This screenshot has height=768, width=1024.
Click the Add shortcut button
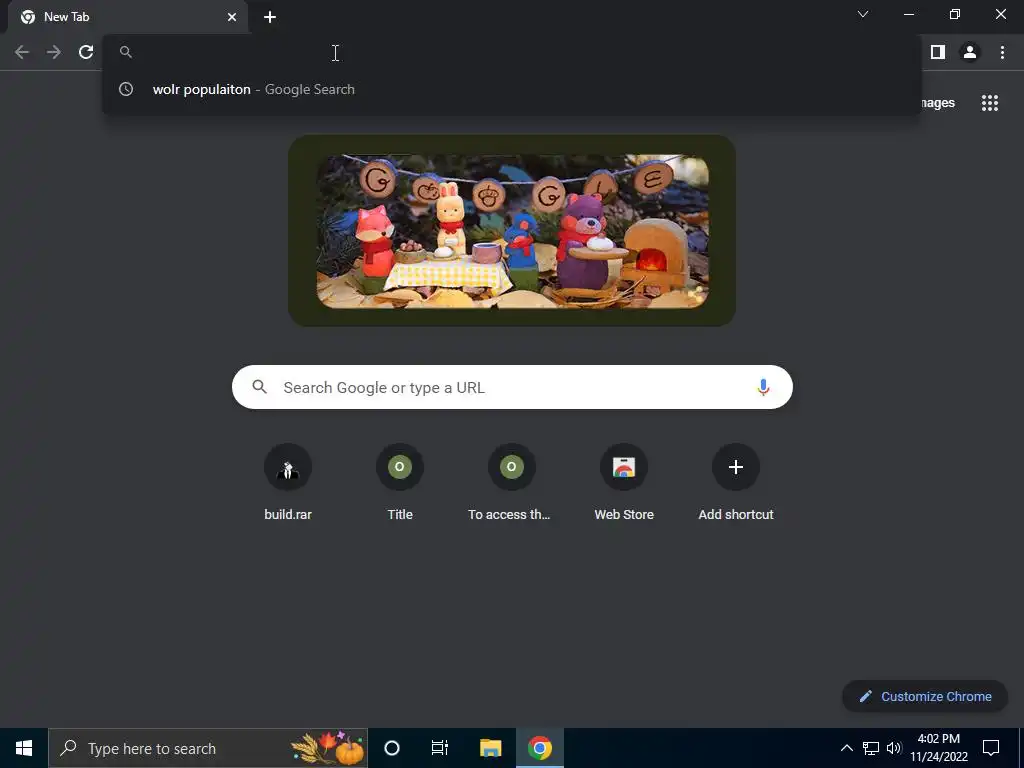coord(736,483)
